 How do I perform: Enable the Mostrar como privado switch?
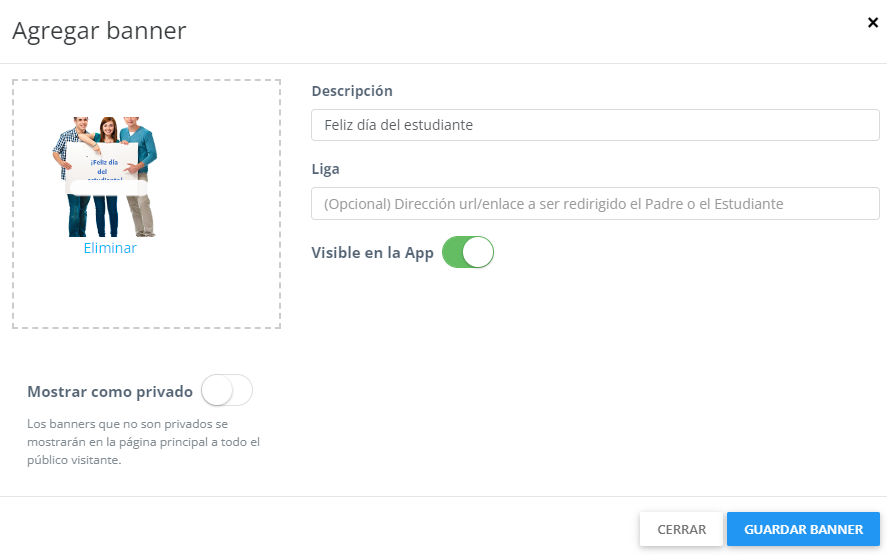tap(227, 391)
